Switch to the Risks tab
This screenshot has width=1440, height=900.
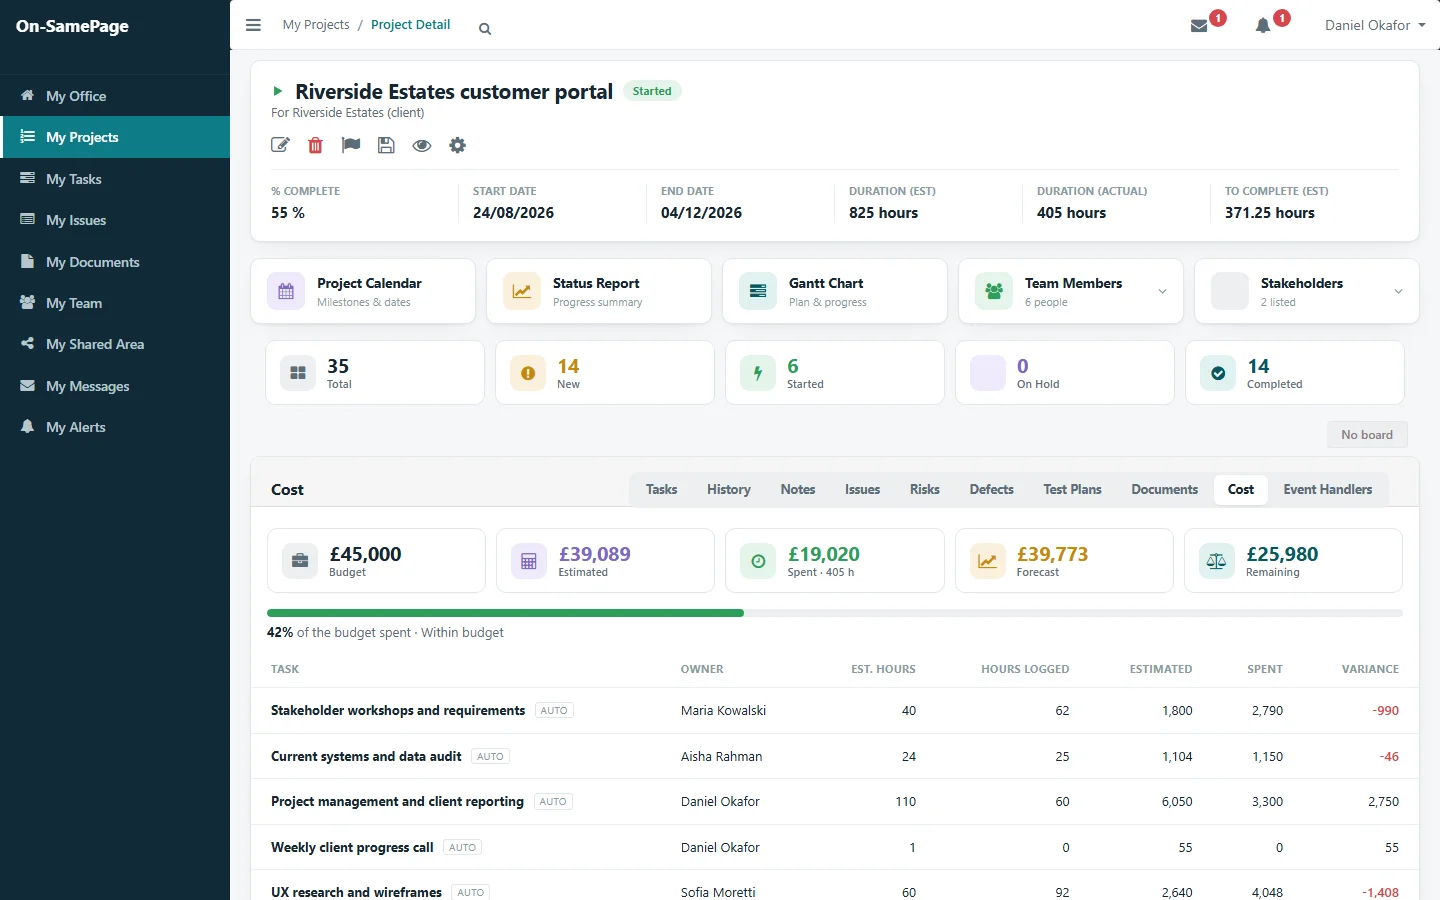(x=925, y=489)
